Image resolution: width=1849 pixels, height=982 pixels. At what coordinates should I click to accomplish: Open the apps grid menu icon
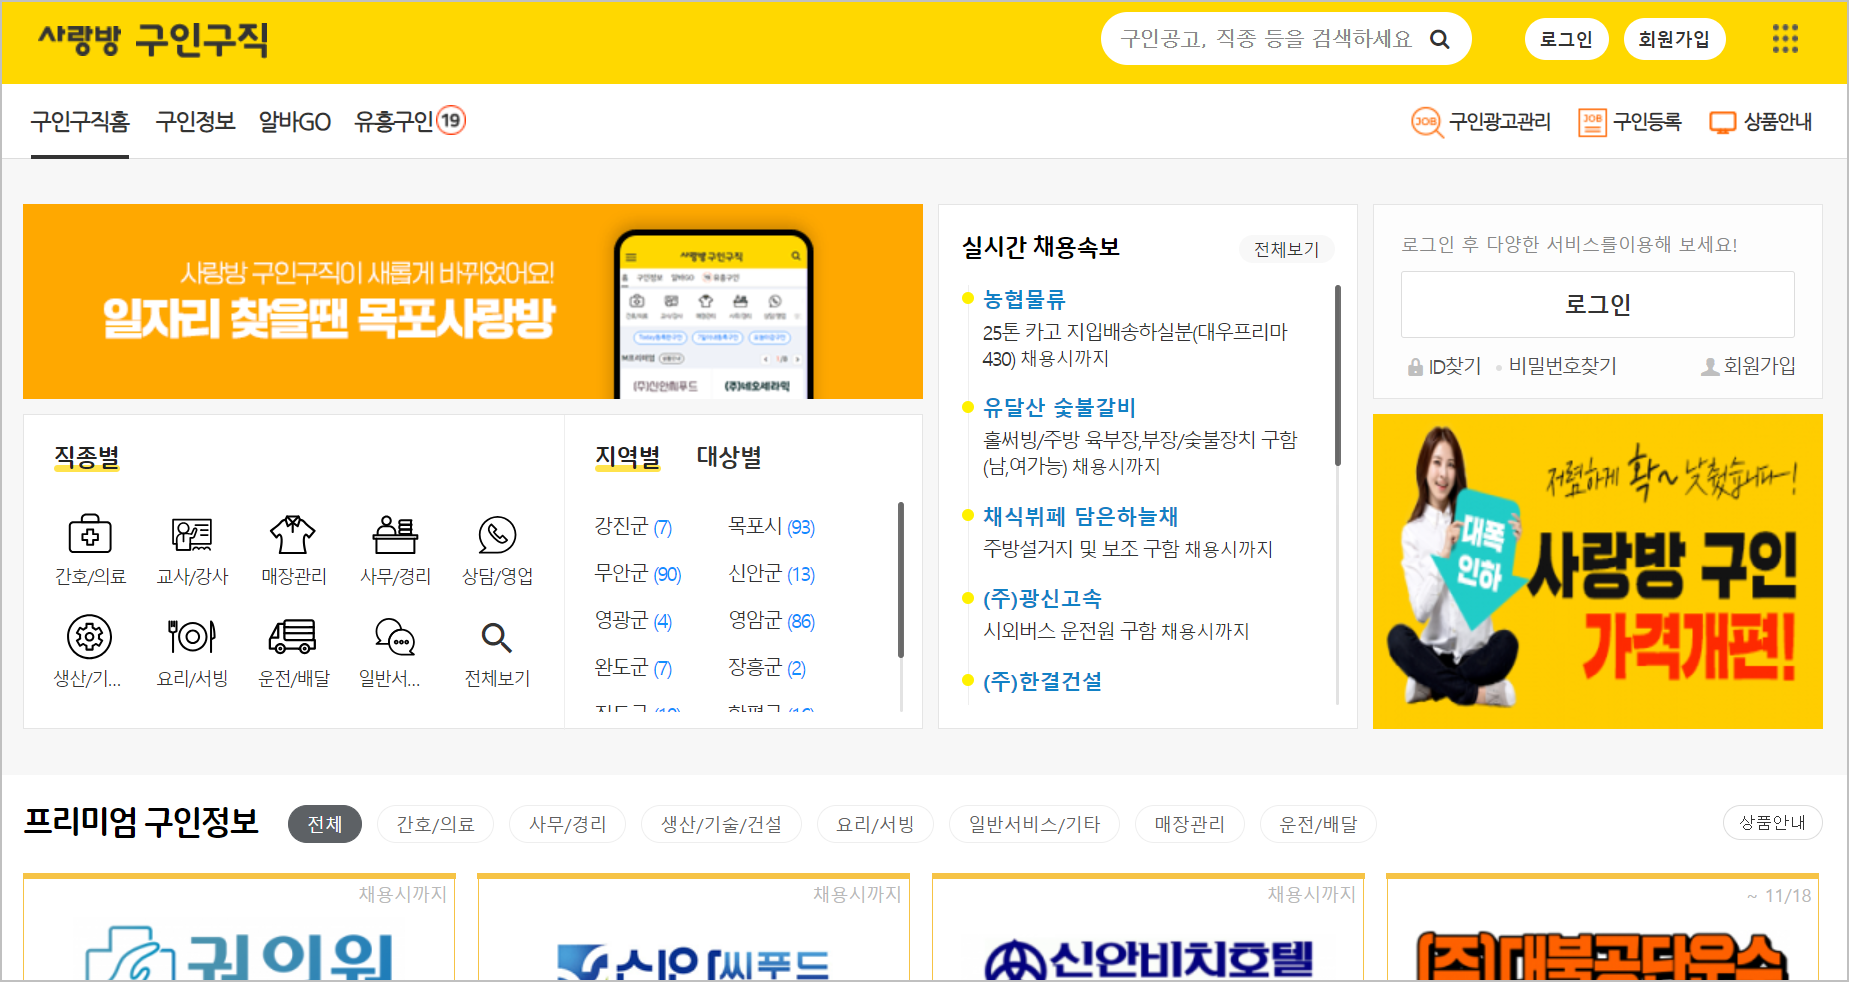pyautogui.click(x=1785, y=39)
